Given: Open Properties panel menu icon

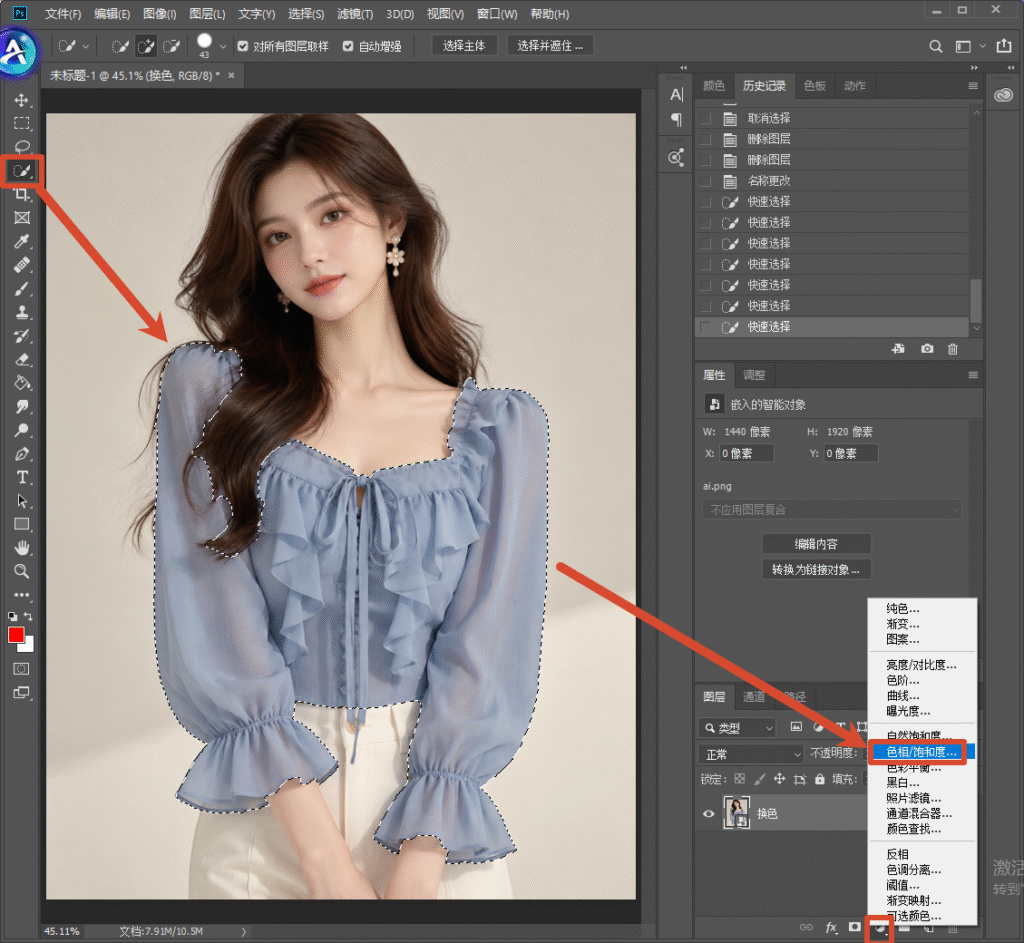Looking at the screenshot, I should point(973,376).
